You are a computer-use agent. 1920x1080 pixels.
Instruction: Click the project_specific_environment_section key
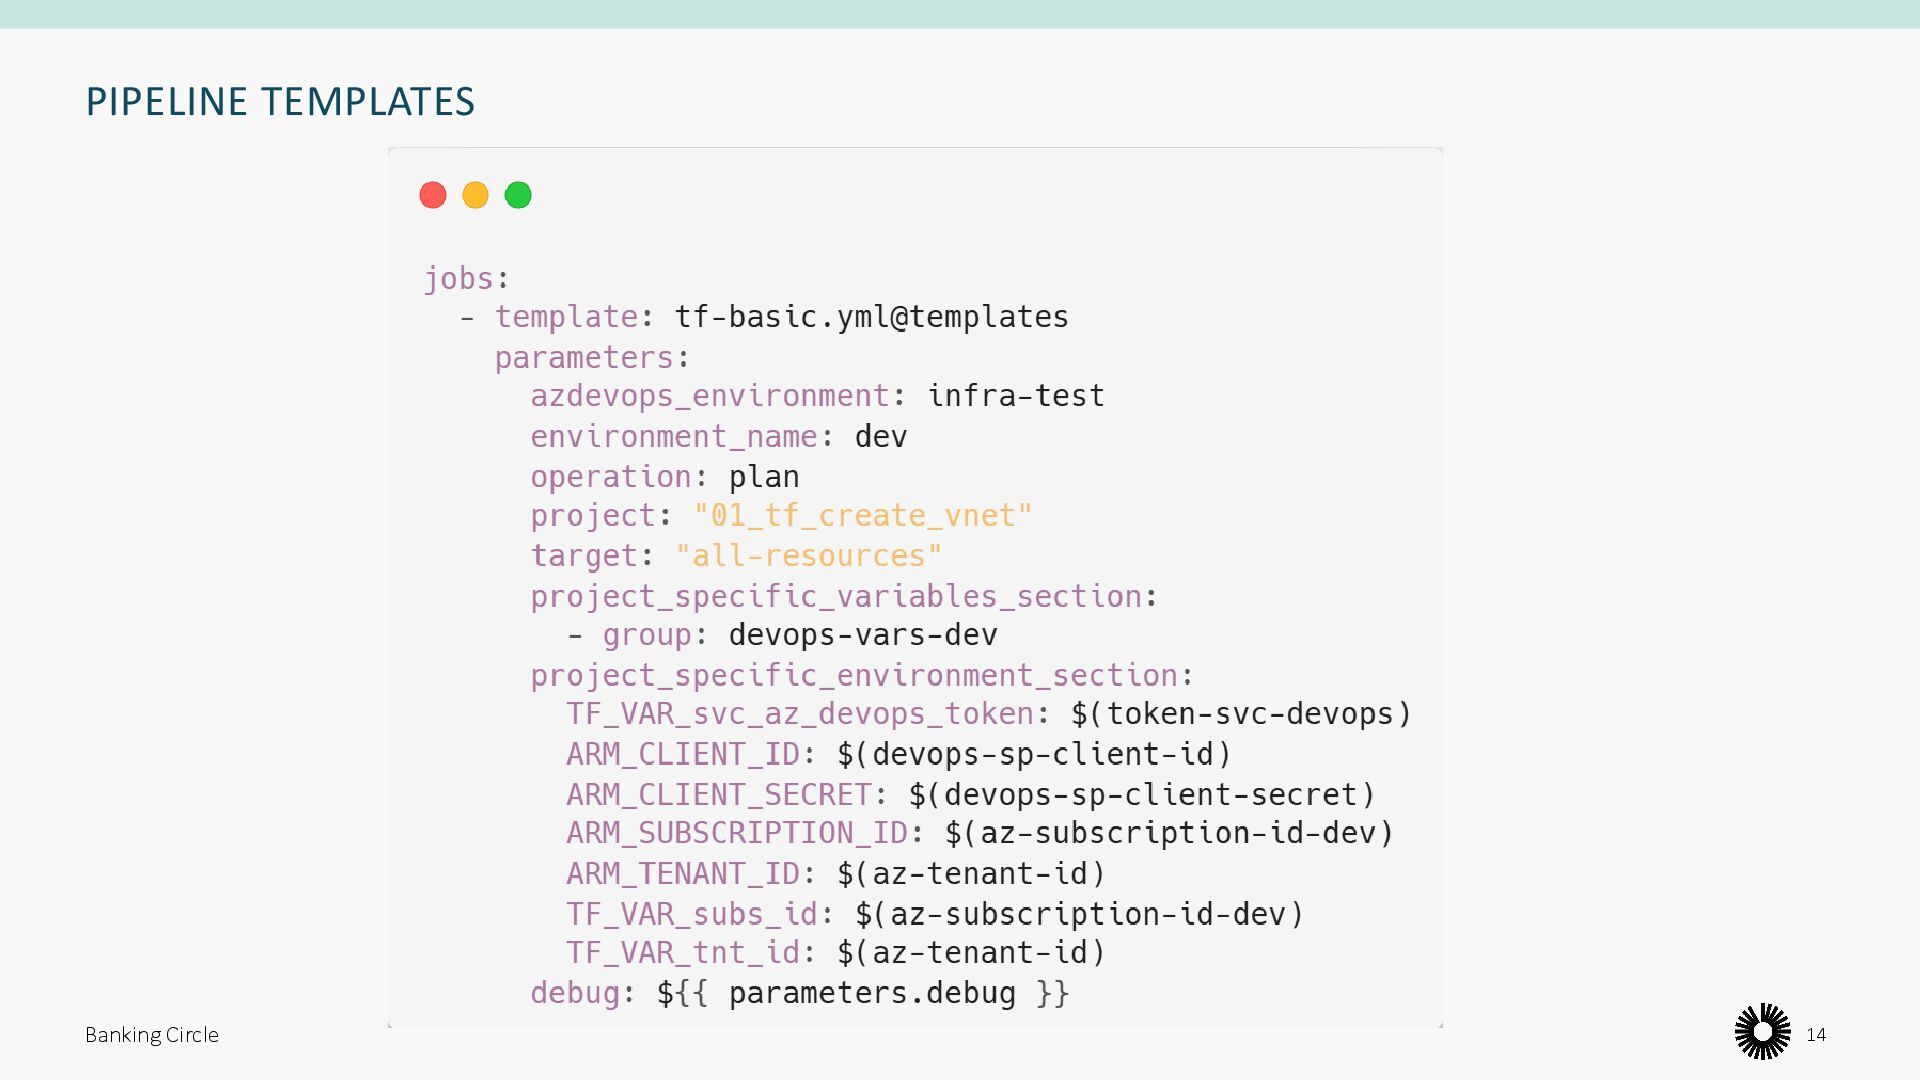pos(854,676)
